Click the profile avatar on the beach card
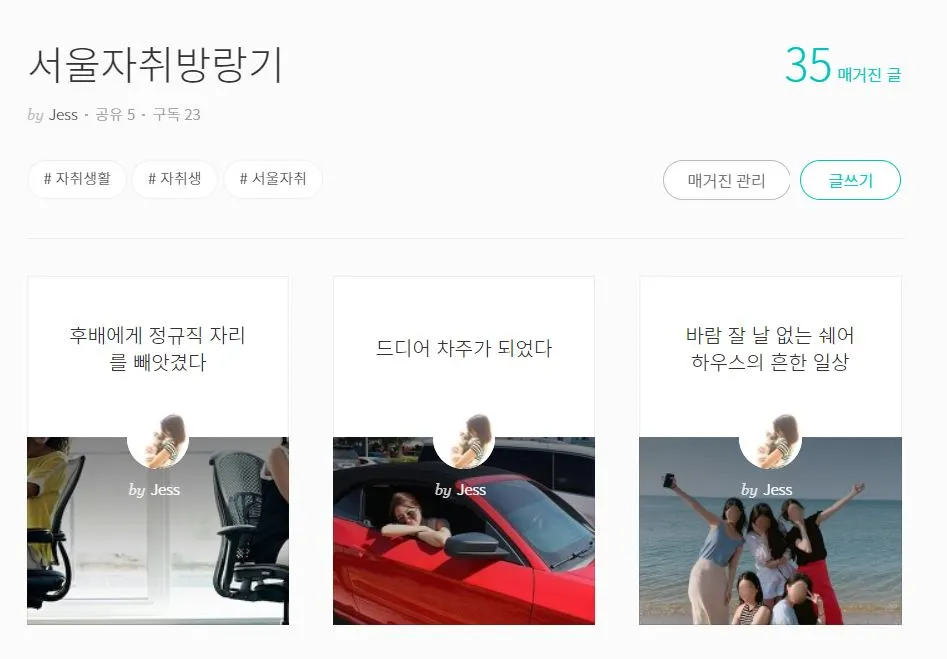947x659 pixels. pyautogui.click(x=770, y=440)
